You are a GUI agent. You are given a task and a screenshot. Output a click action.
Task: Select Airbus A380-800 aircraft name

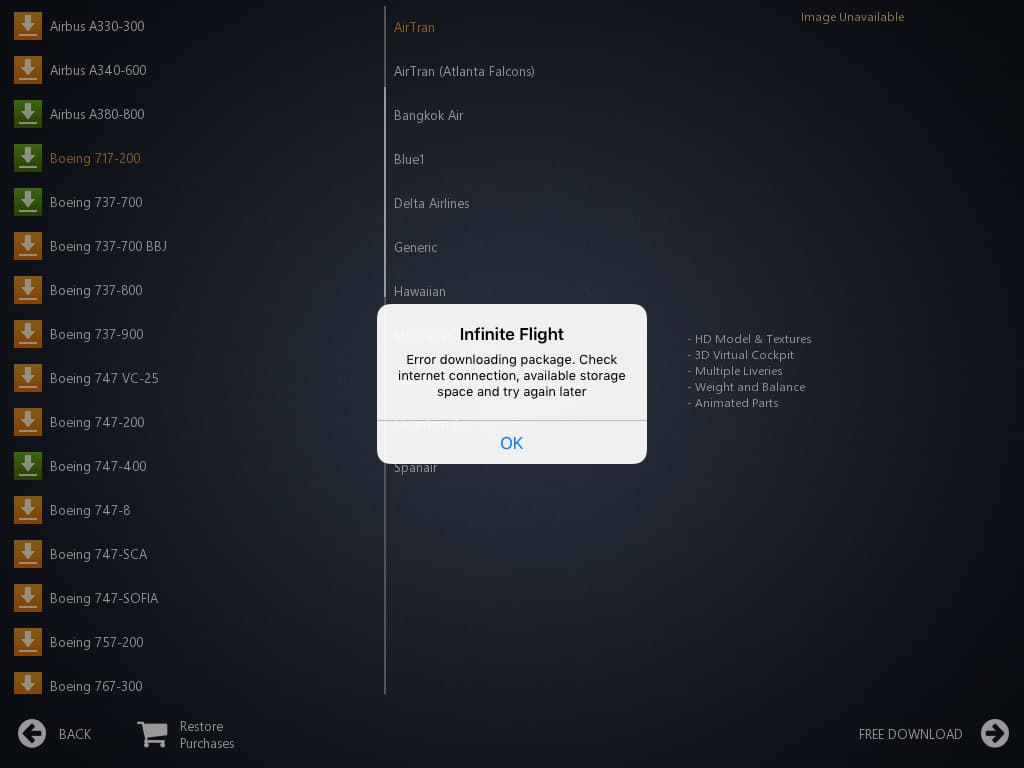coord(97,114)
